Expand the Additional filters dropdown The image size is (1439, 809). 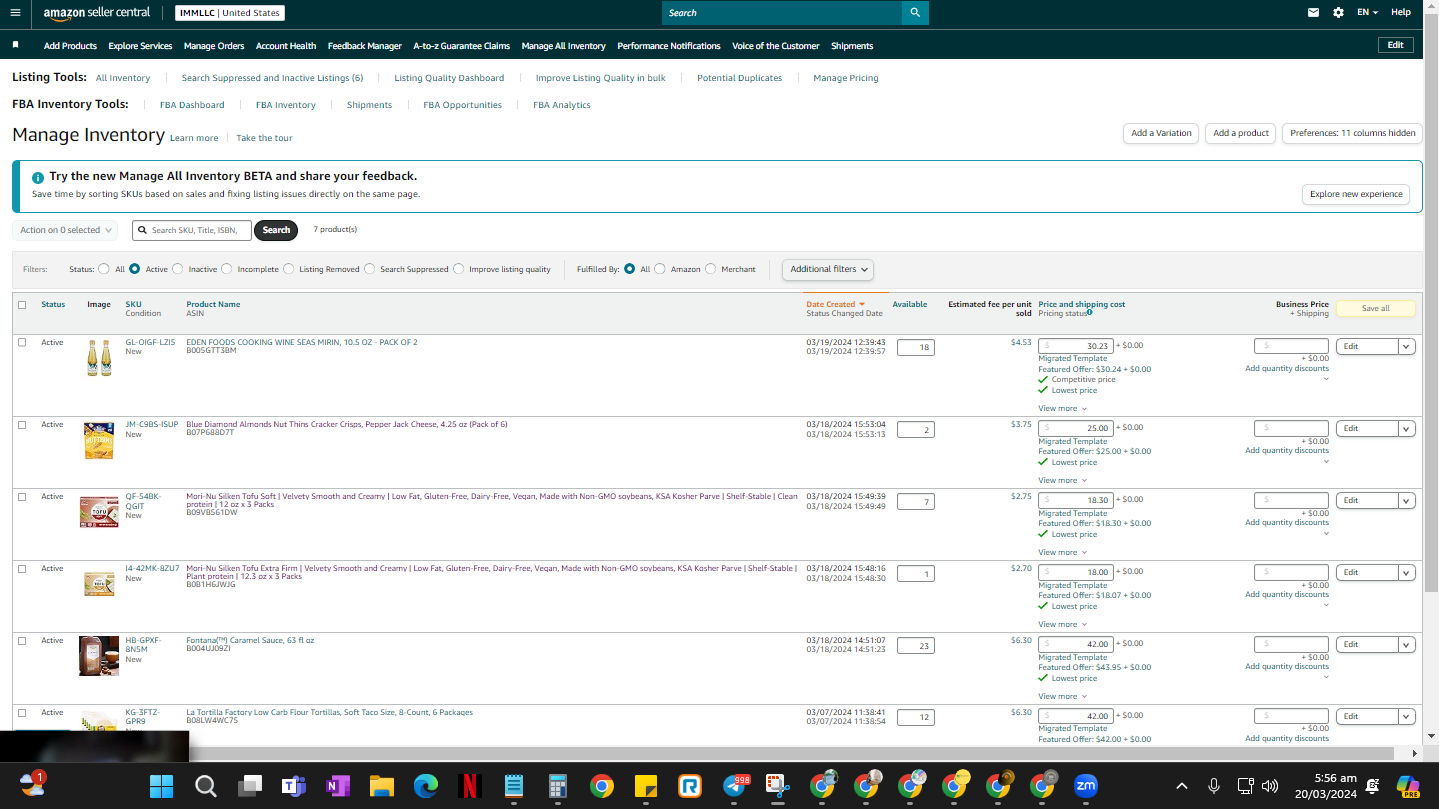828,269
